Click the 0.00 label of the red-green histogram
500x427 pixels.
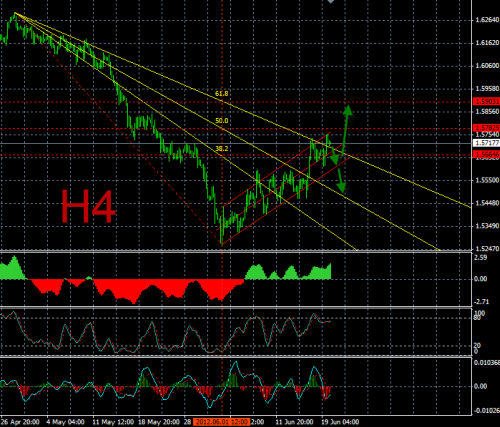pos(481,279)
